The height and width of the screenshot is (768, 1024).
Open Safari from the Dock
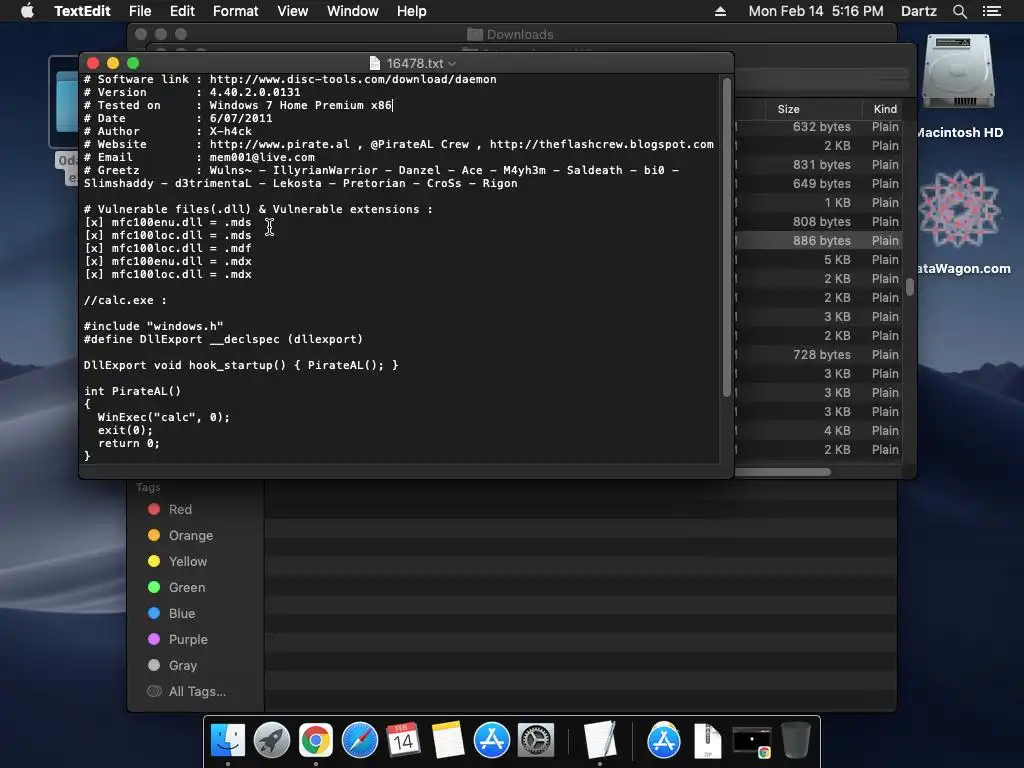[x=360, y=741]
